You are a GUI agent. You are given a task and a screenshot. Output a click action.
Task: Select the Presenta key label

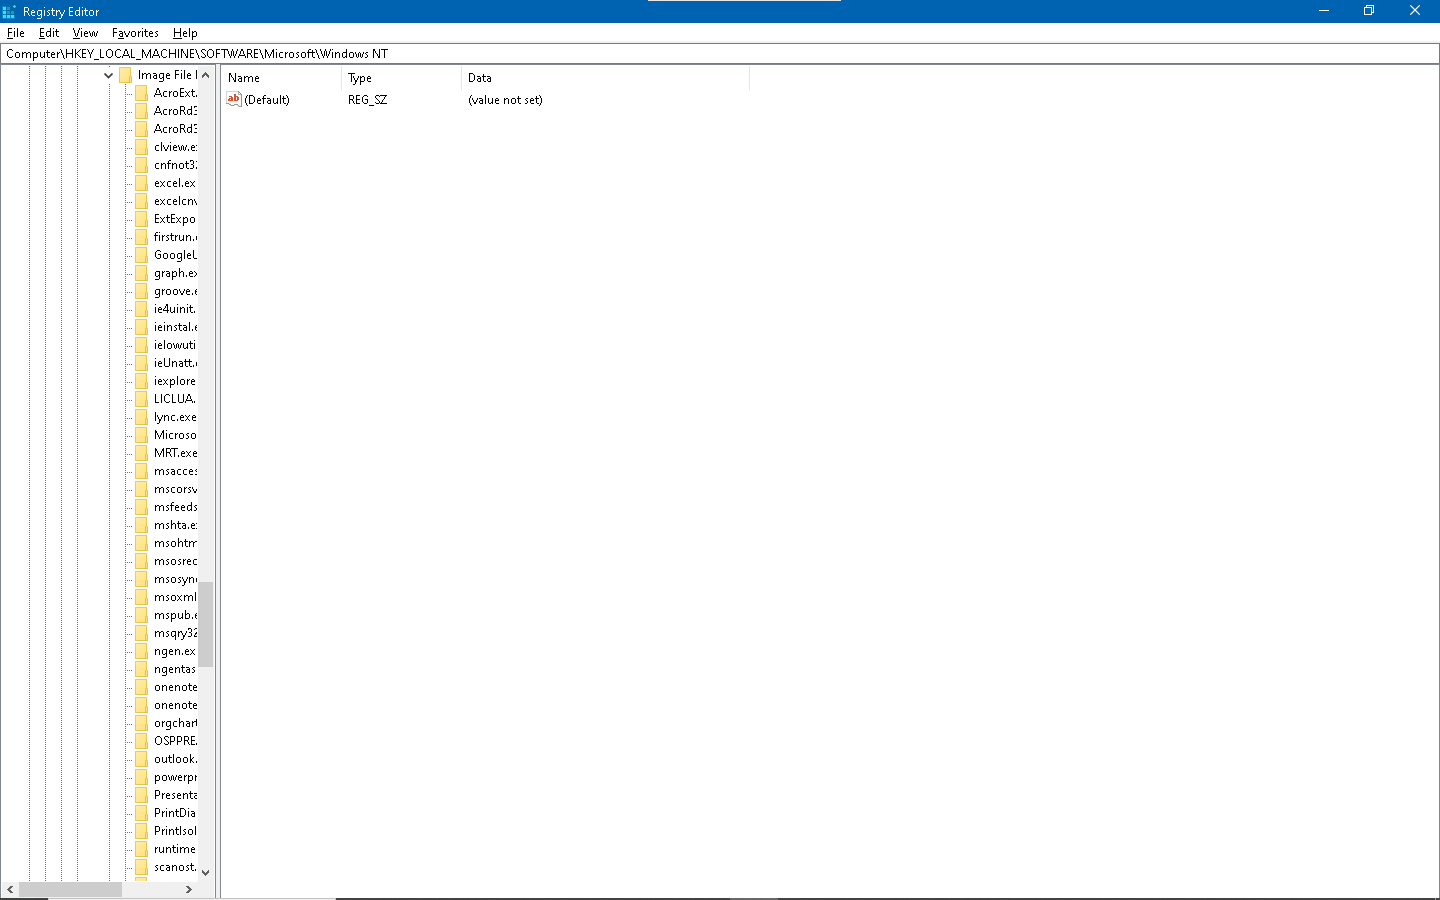click(175, 795)
